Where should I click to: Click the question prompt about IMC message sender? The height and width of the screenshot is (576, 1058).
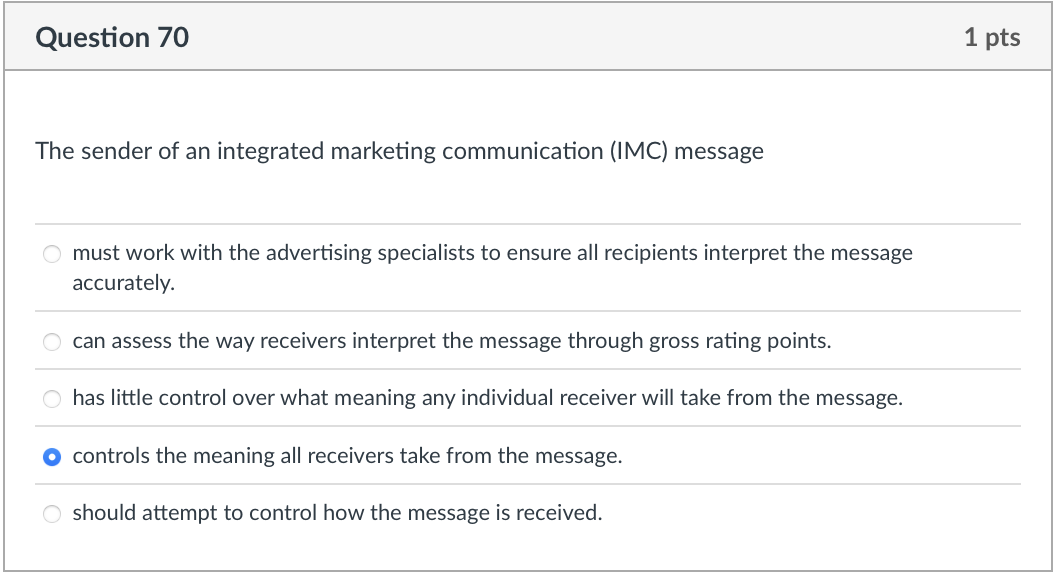(x=399, y=151)
